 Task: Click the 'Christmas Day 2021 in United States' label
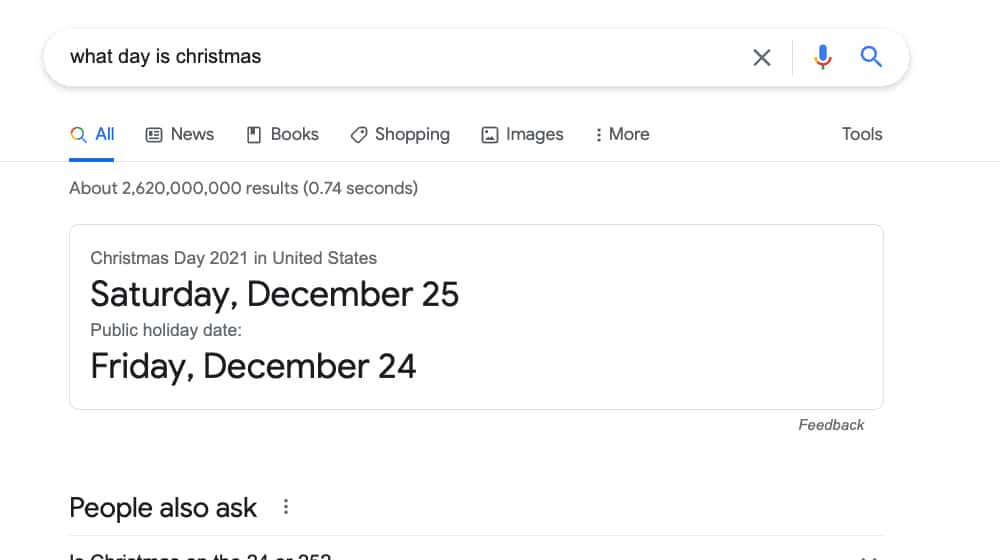(x=233, y=258)
